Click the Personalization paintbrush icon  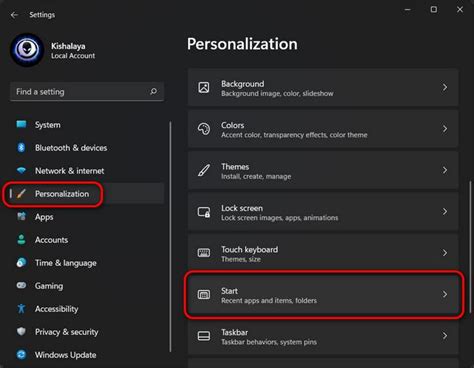click(x=21, y=194)
